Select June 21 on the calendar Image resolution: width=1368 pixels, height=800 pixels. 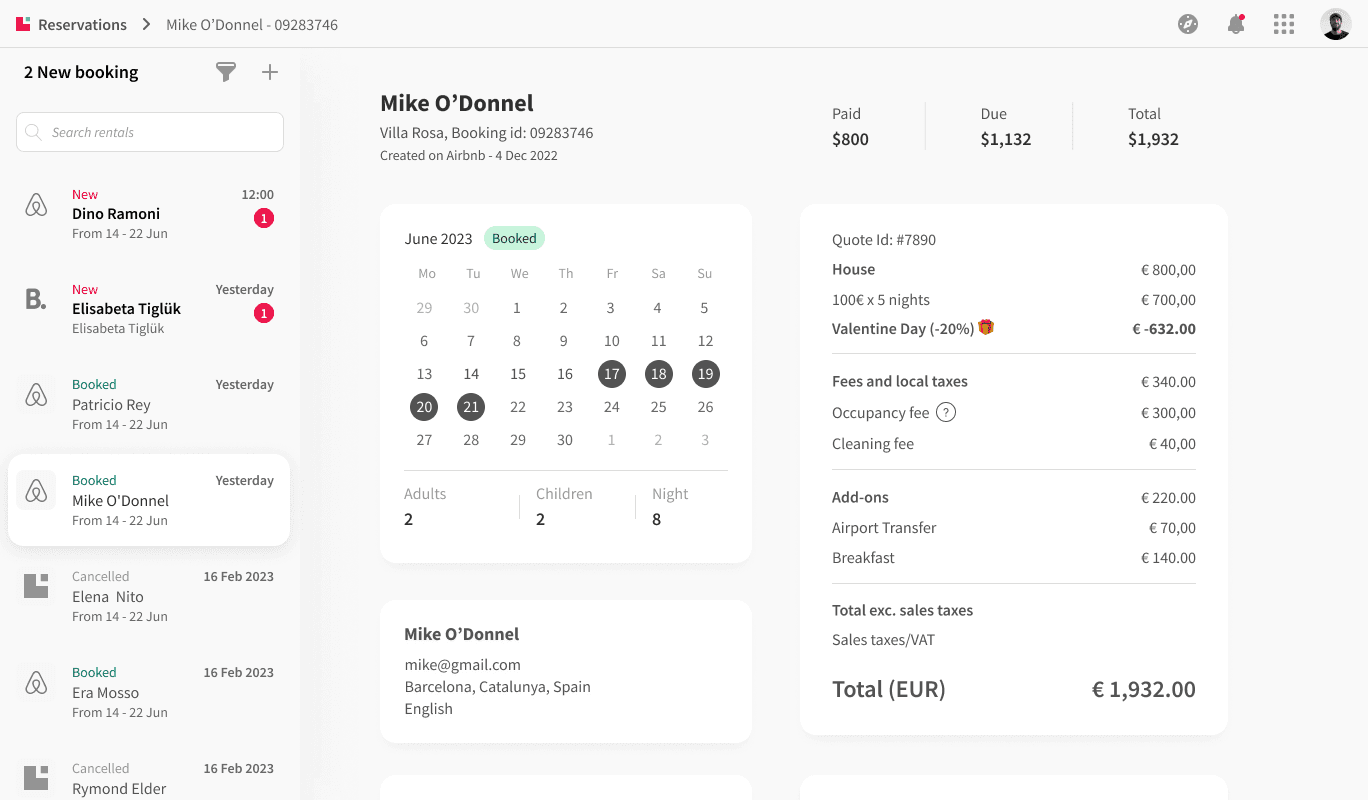pyautogui.click(x=471, y=407)
